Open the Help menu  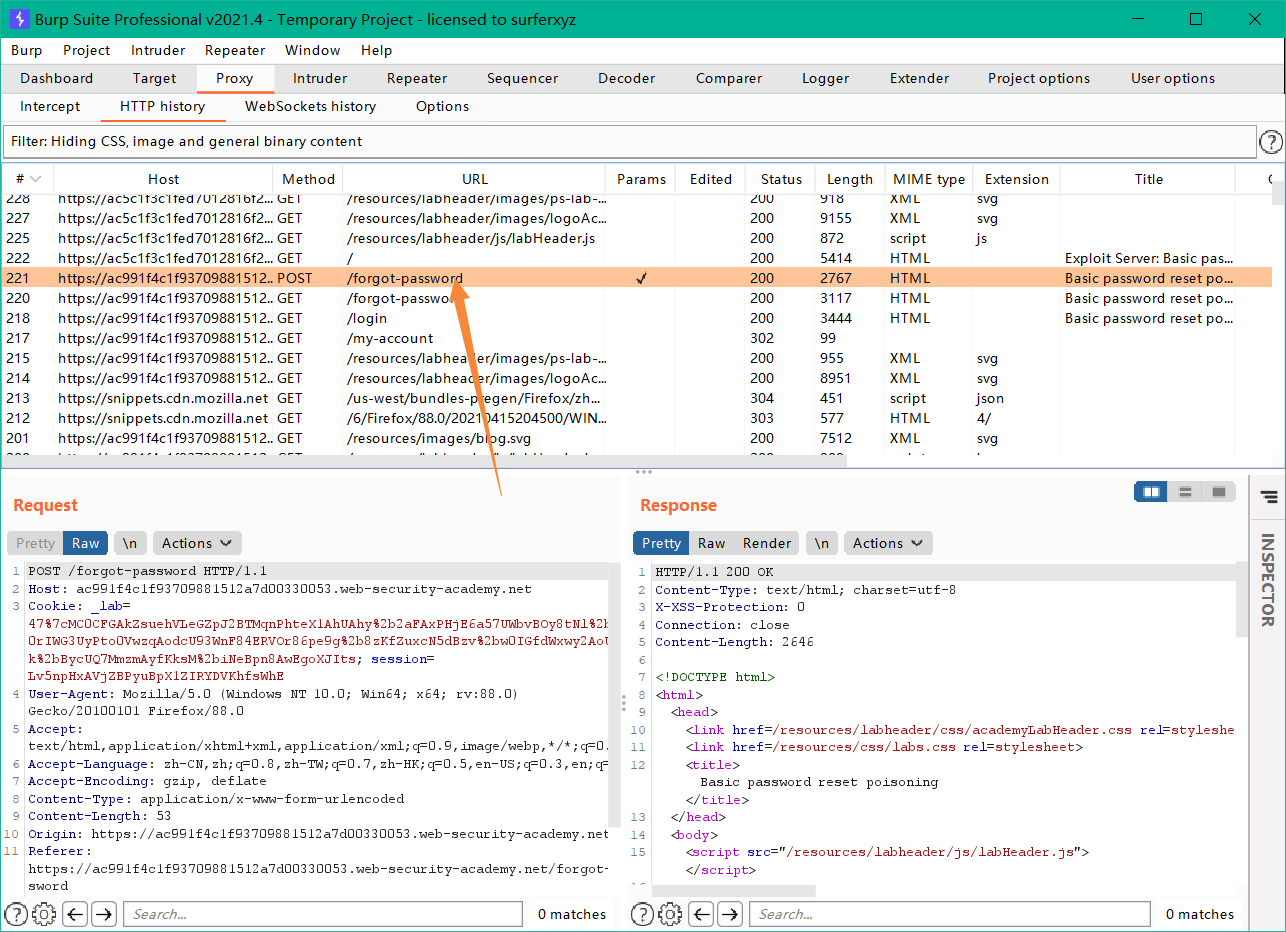pos(376,50)
